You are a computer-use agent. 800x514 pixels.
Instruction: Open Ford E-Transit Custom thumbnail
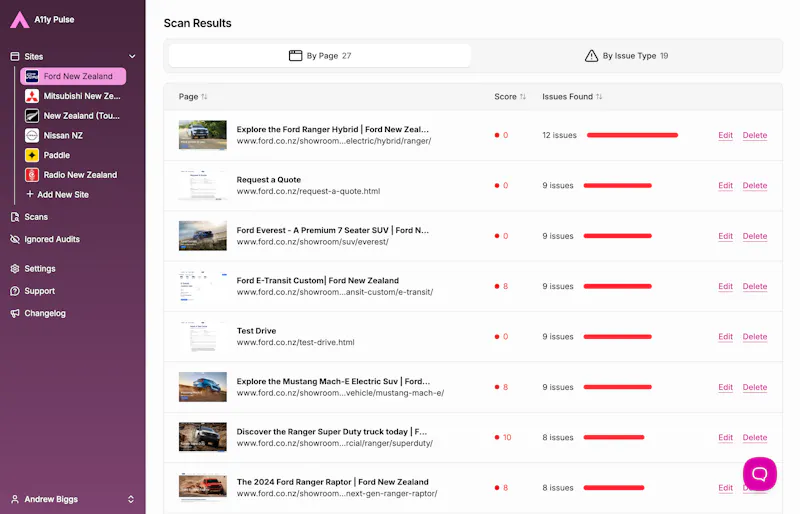tap(203, 286)
